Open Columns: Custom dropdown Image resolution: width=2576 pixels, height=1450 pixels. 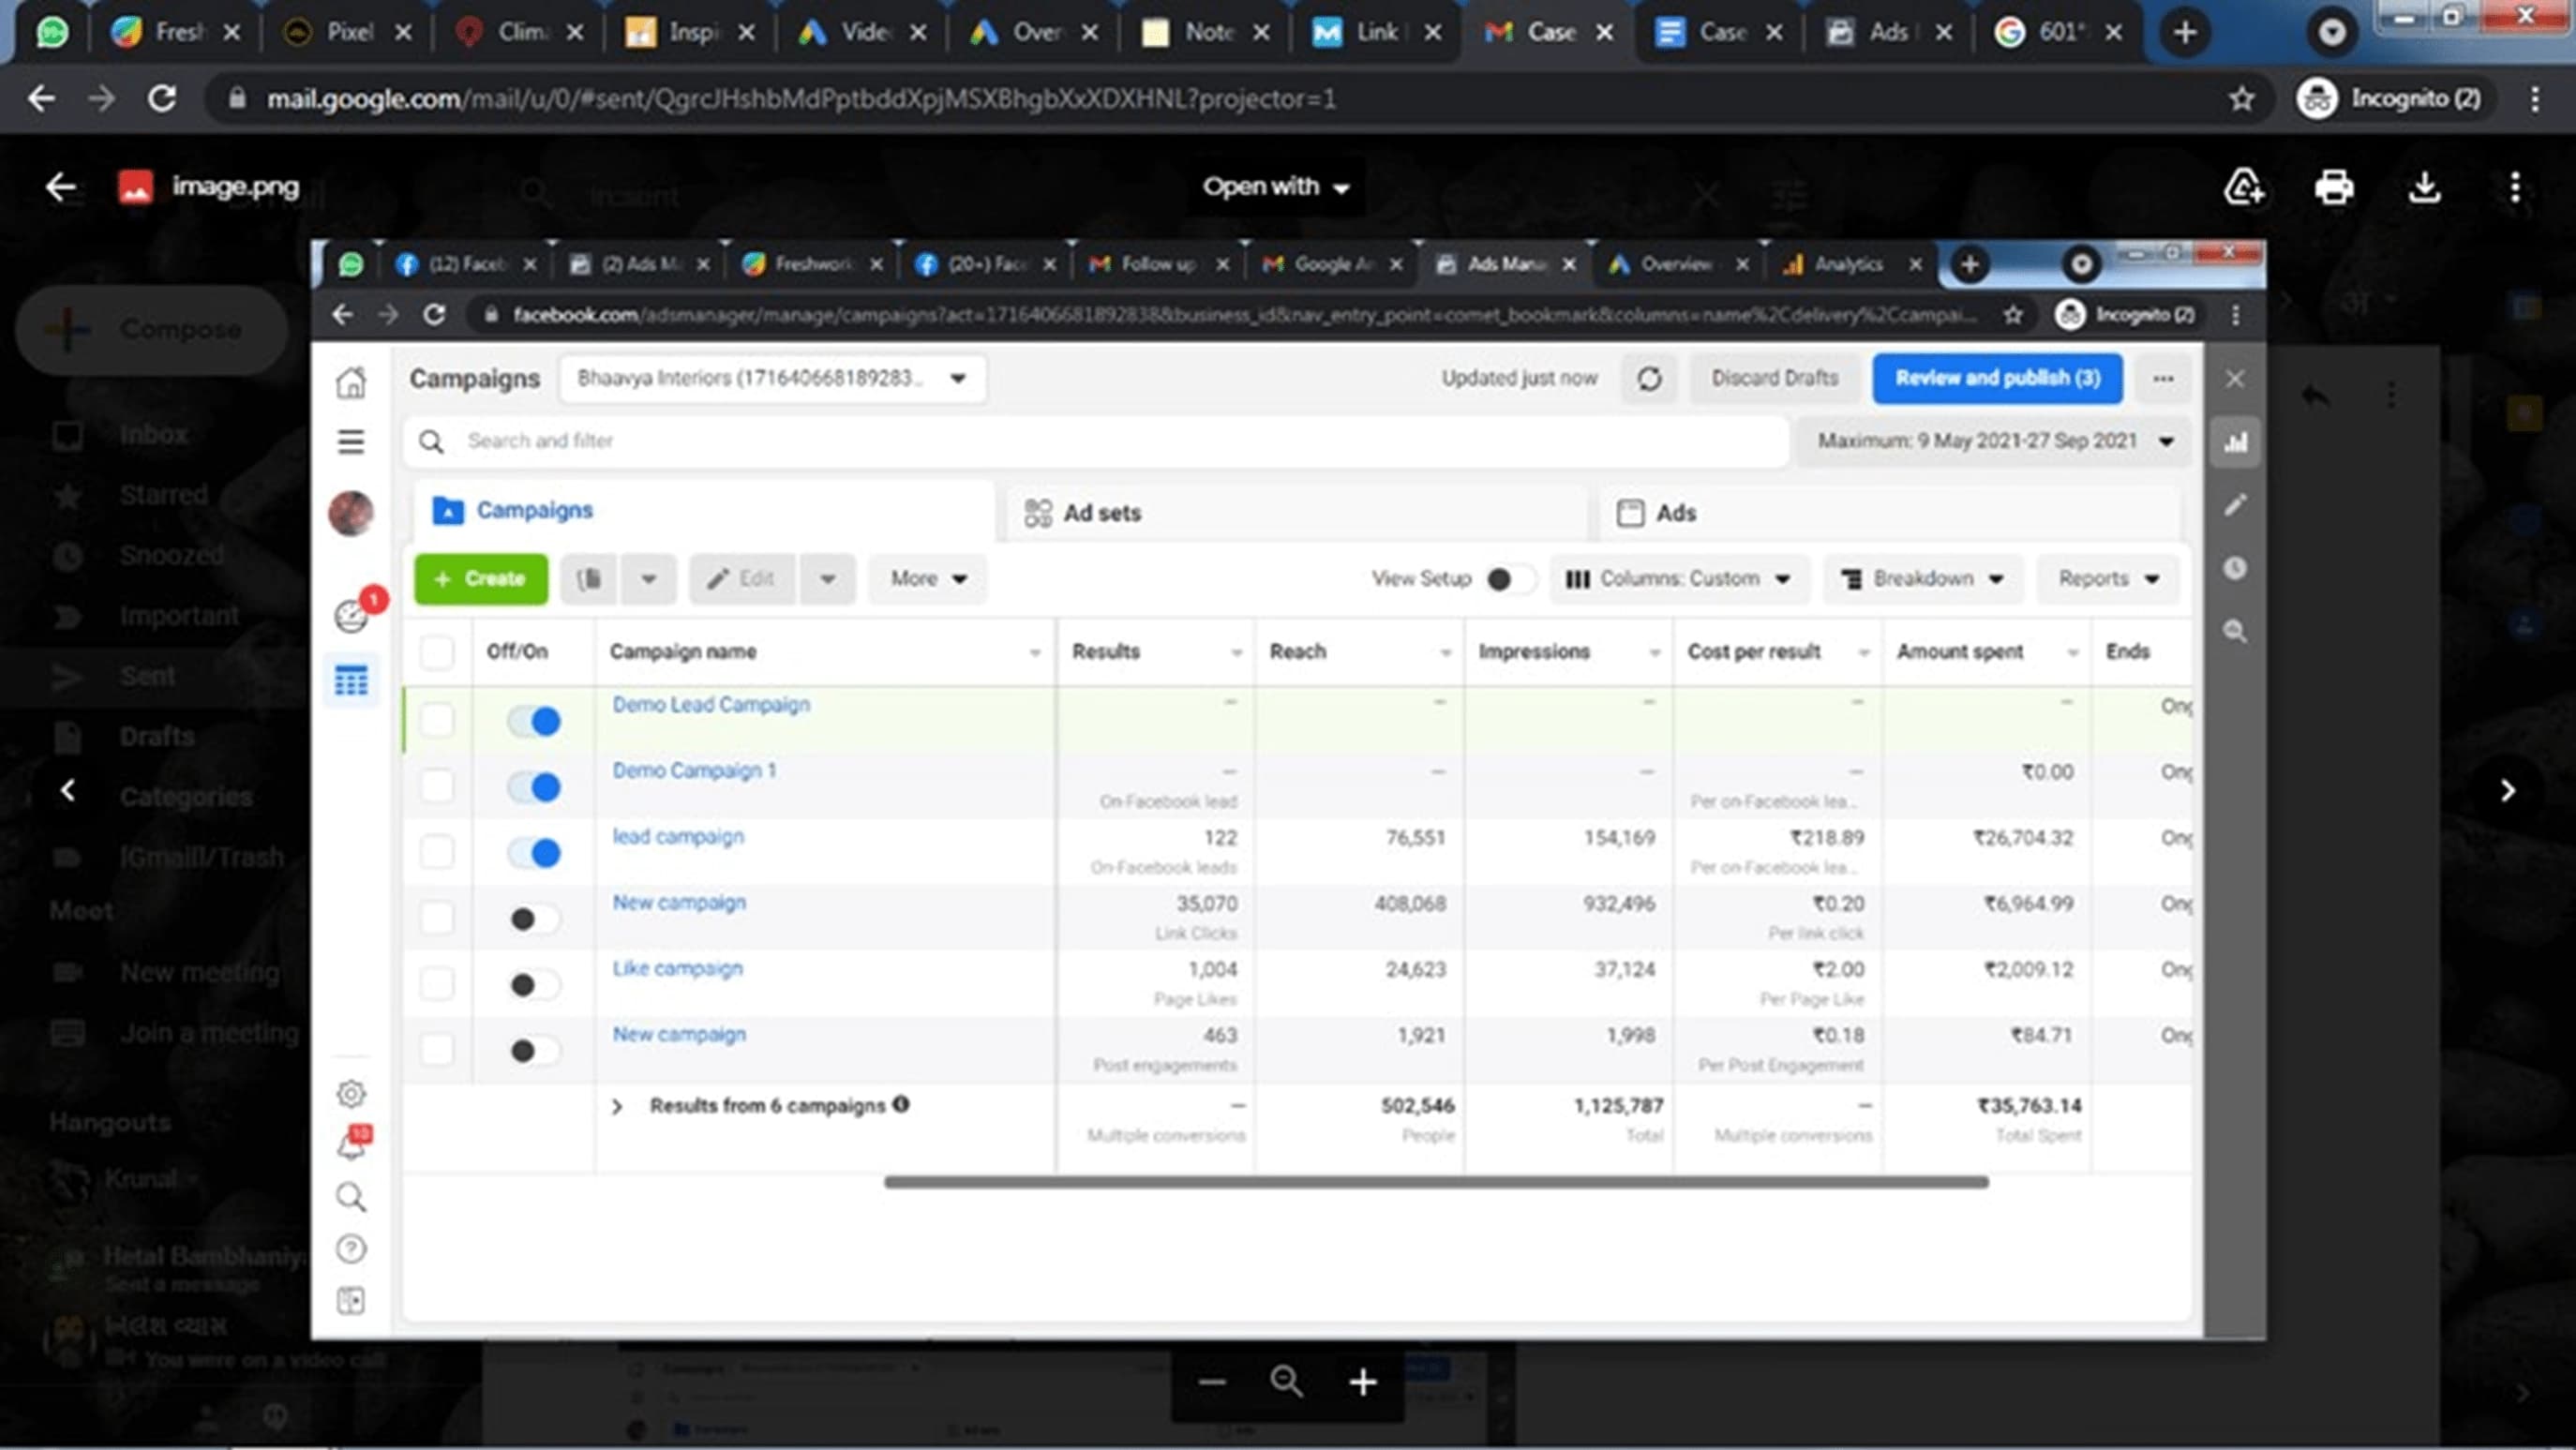pos(1678,579)
